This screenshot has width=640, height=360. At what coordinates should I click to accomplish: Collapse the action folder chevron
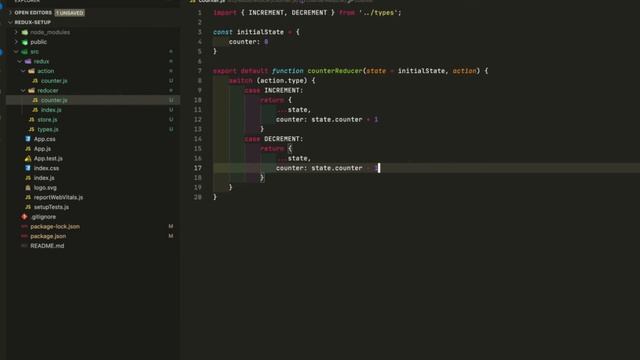click(23, 71)
